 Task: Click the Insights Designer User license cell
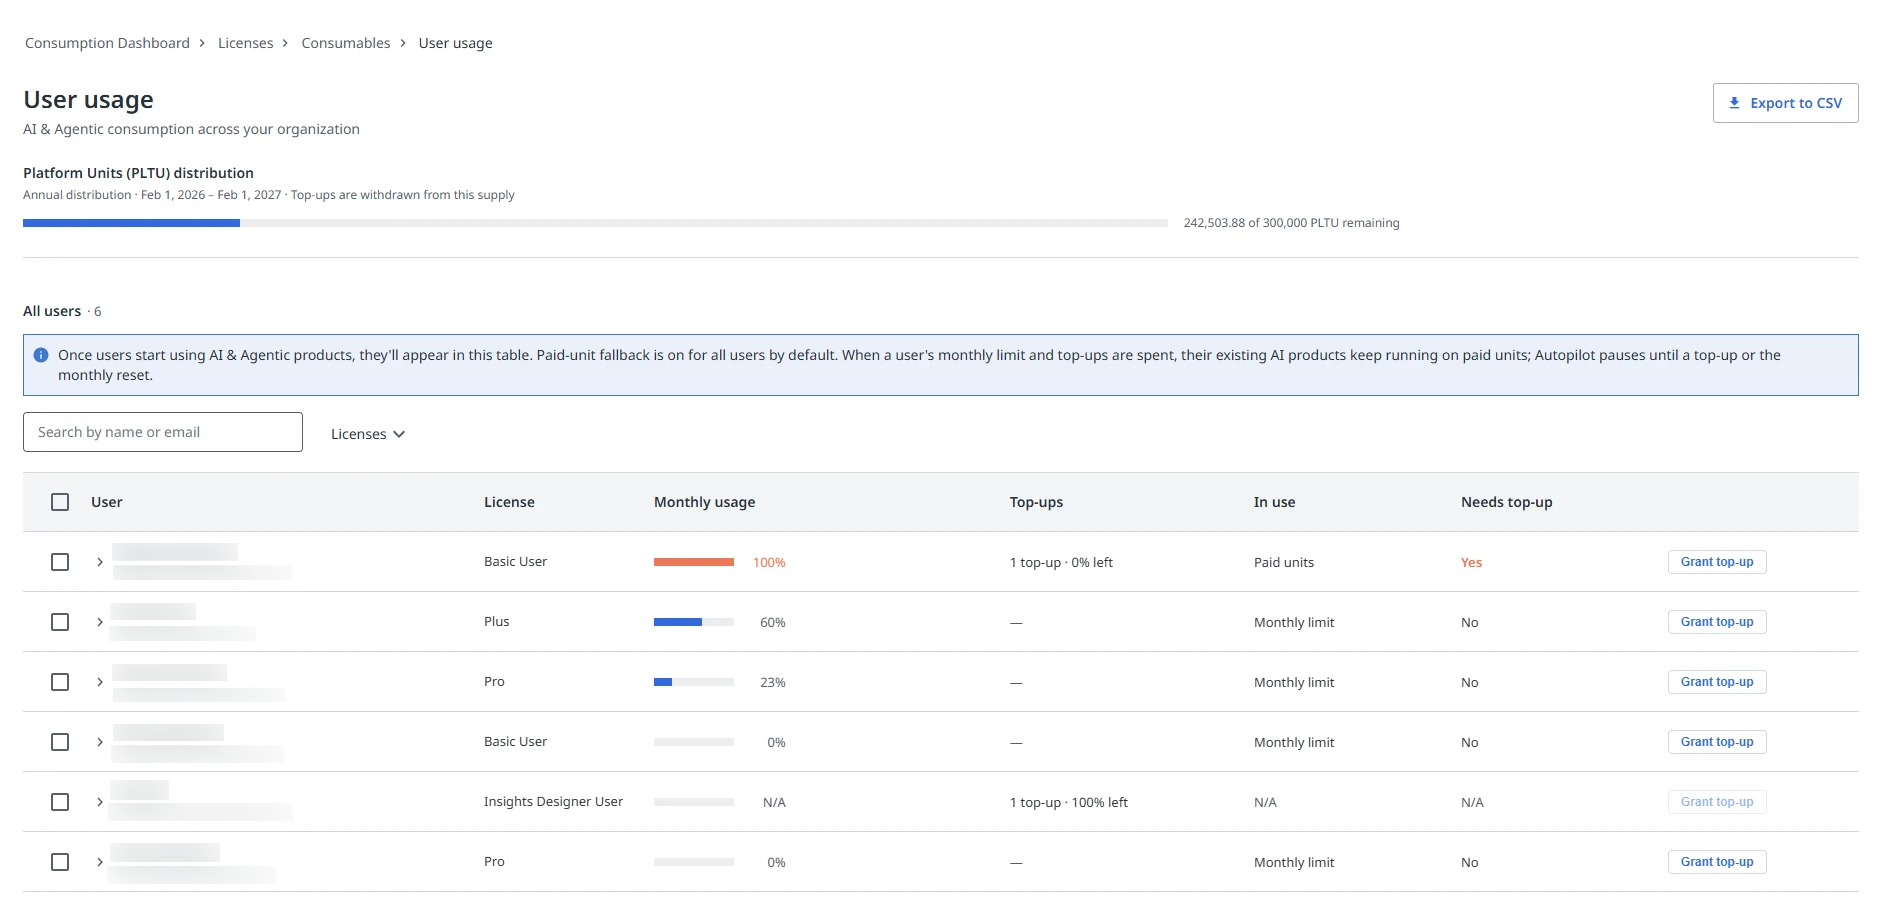click(553, 802)
